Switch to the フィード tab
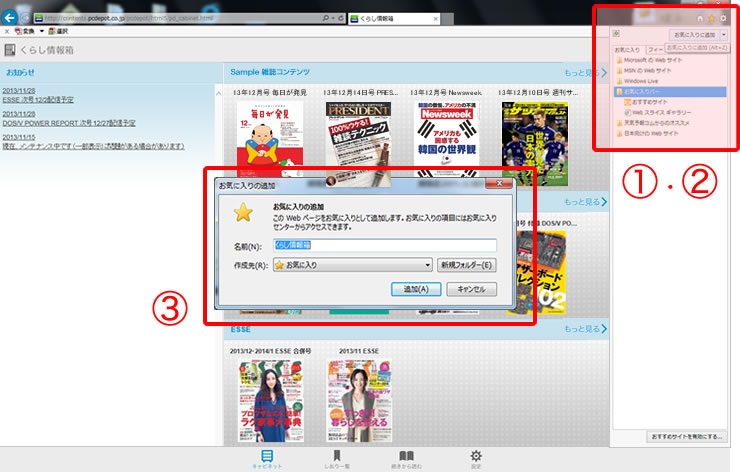This screenshot has height=472, width=740. coord(655,50)
